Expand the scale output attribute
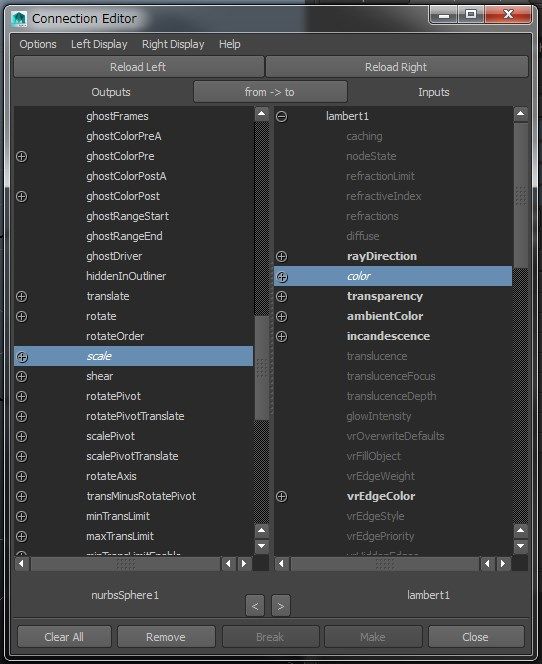 coord(22,357)
